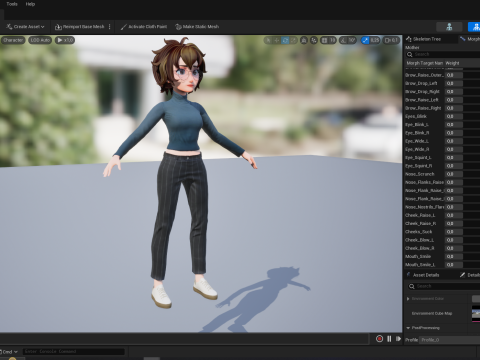480x360 pixels.
Task: Click the Asset Details search field
Action: (443, 286)
